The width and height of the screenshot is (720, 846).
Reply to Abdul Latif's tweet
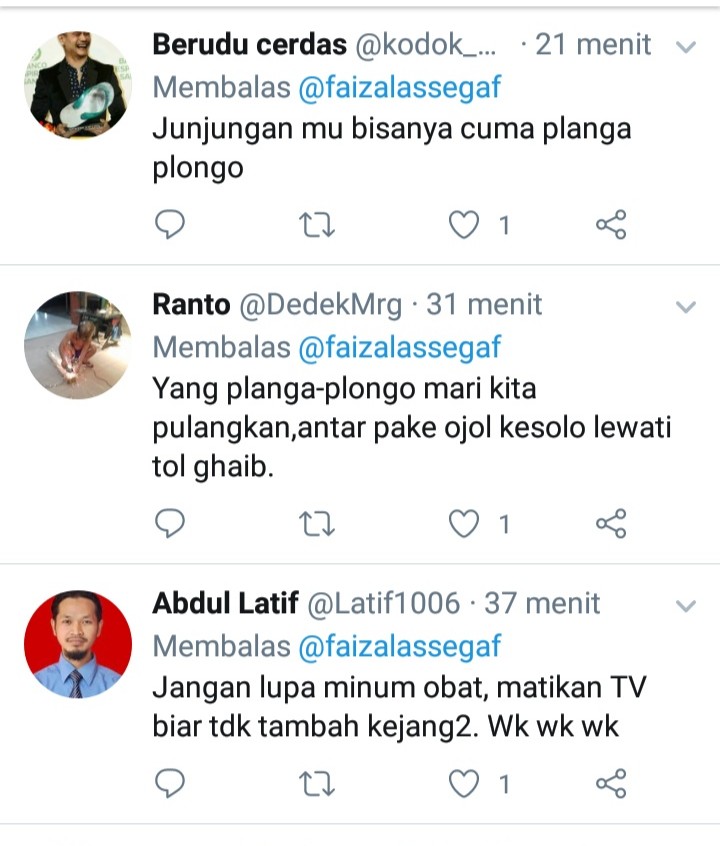click(x=169, y=783)
